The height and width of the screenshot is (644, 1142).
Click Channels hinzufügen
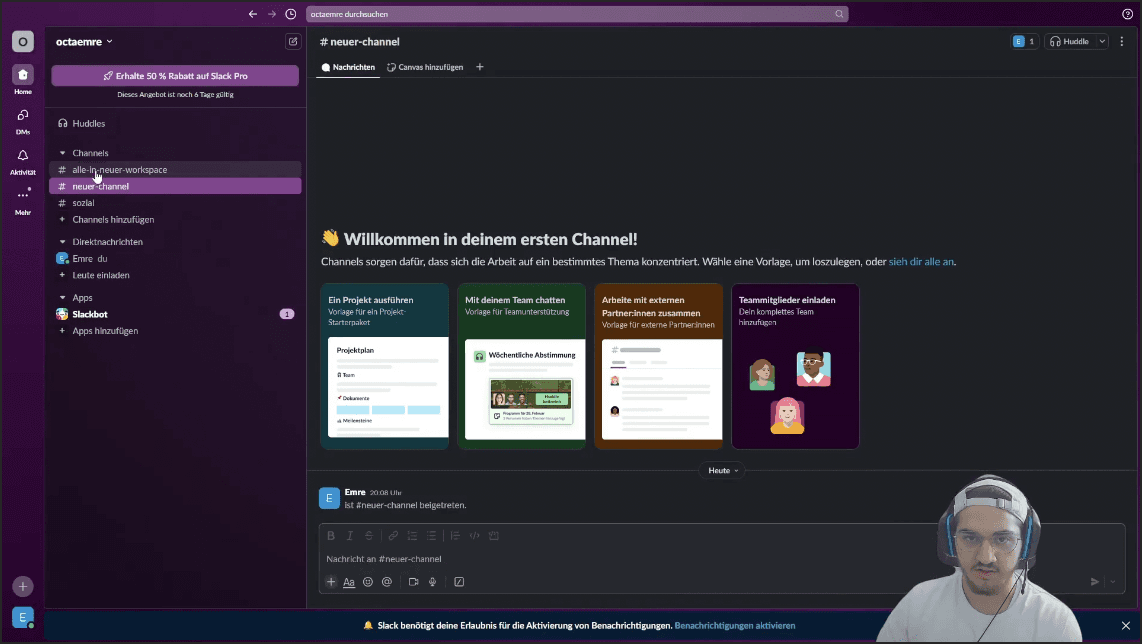coord(175,219)
